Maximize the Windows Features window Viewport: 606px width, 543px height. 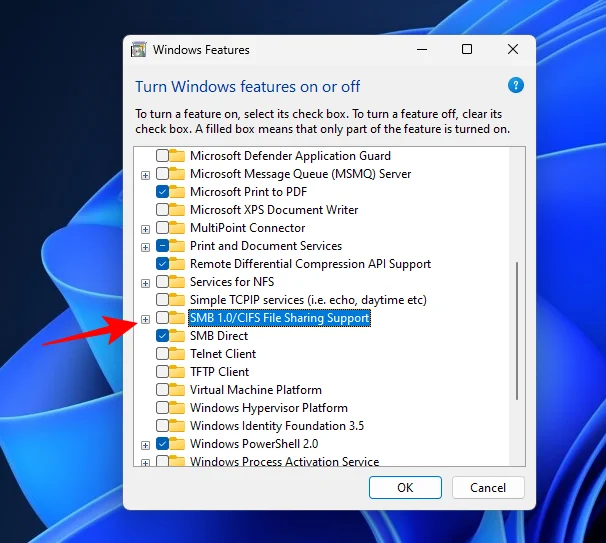click(467, 49)
